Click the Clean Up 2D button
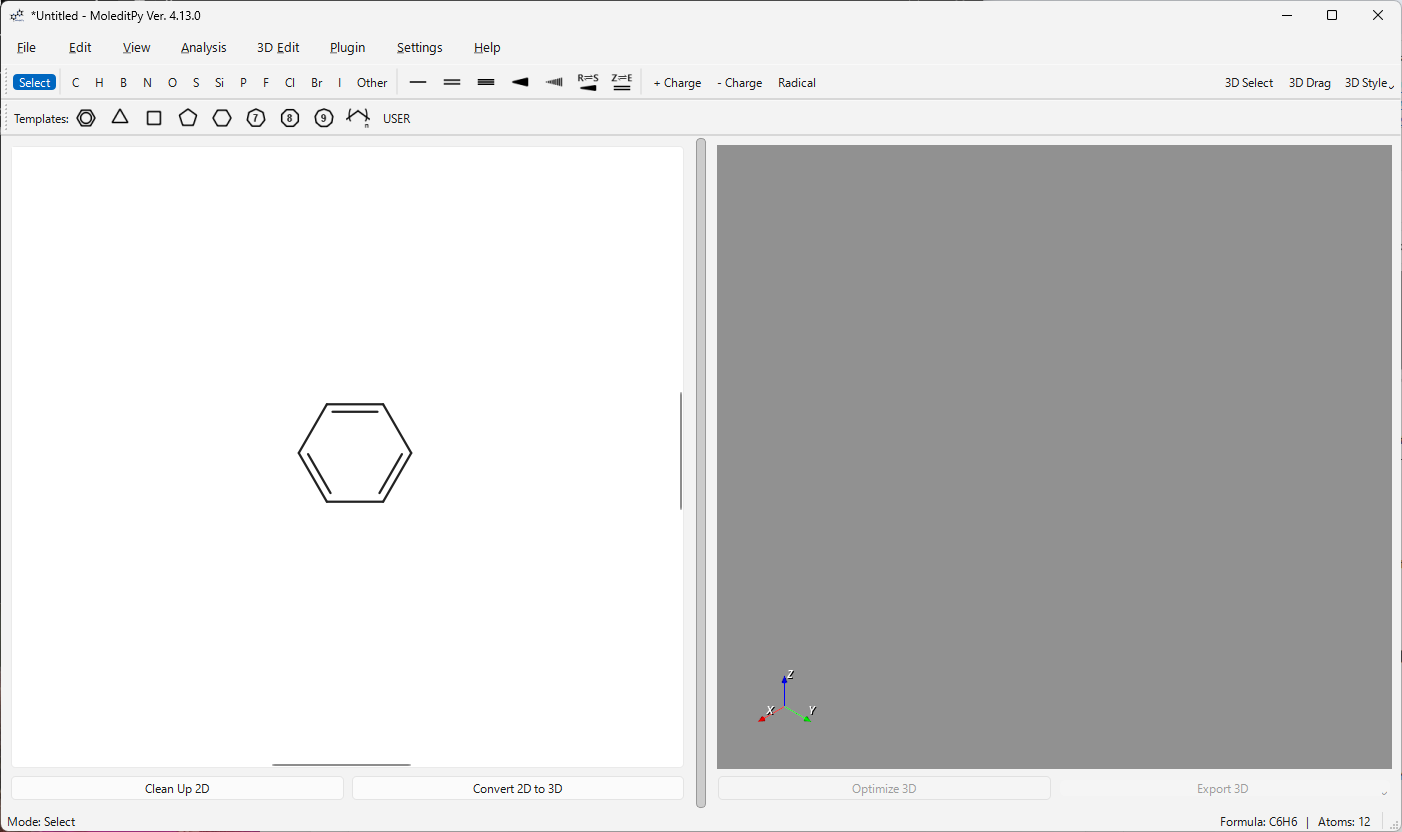Screen dimensions: 1402x832 [x=177, y=788]
